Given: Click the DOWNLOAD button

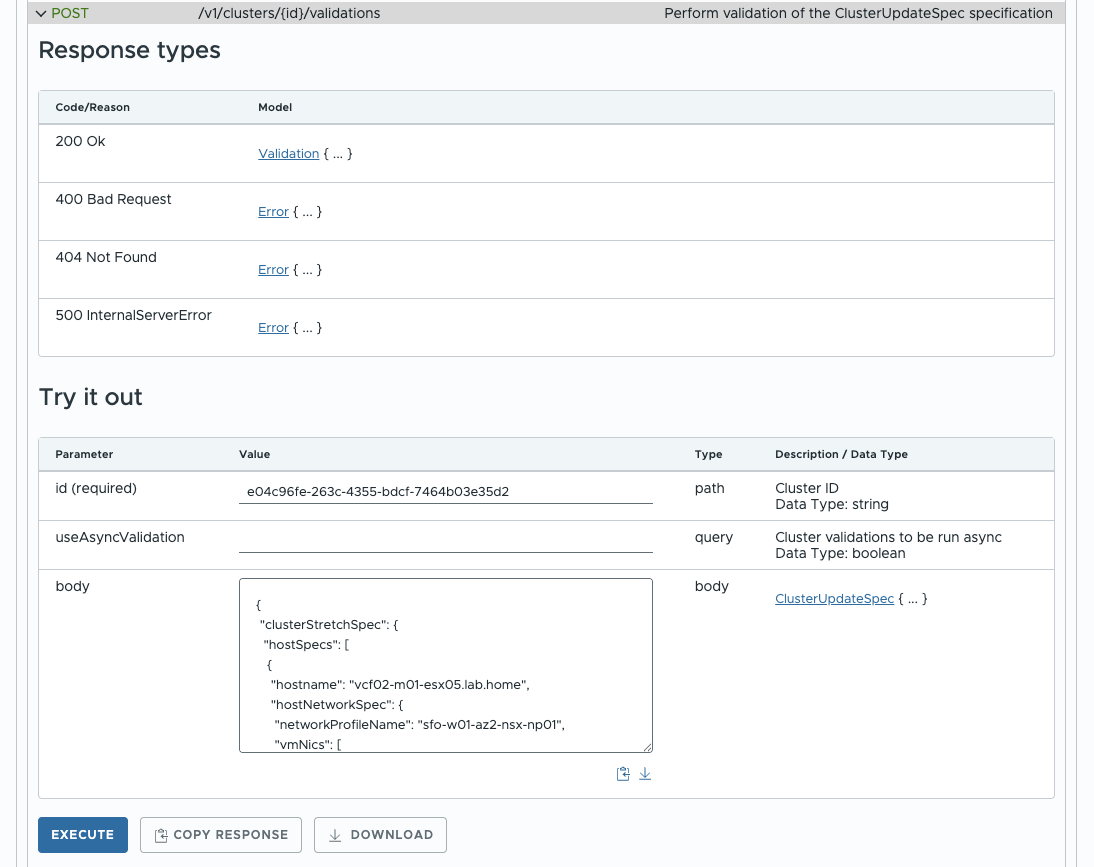Looking at the screenshot, I should click(380, 835).
